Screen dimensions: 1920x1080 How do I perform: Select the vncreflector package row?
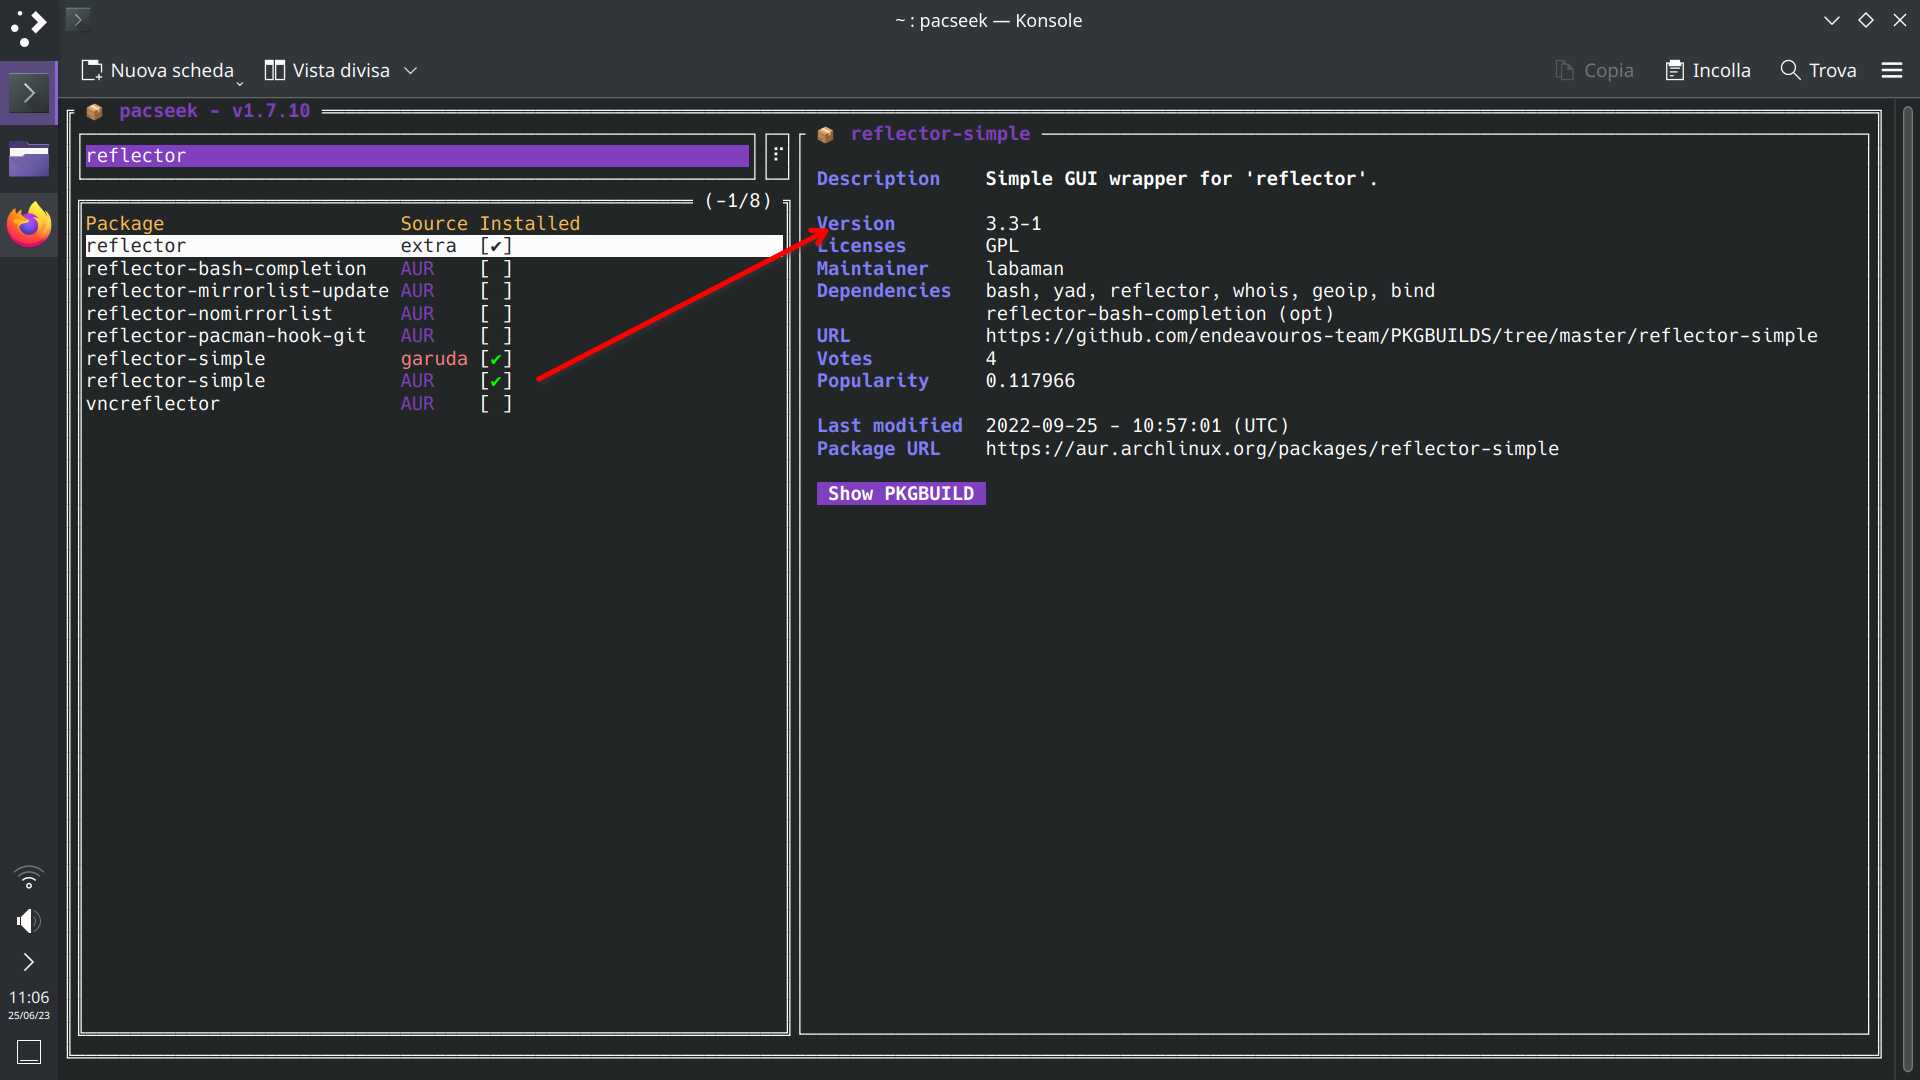[x=434, y=404]
